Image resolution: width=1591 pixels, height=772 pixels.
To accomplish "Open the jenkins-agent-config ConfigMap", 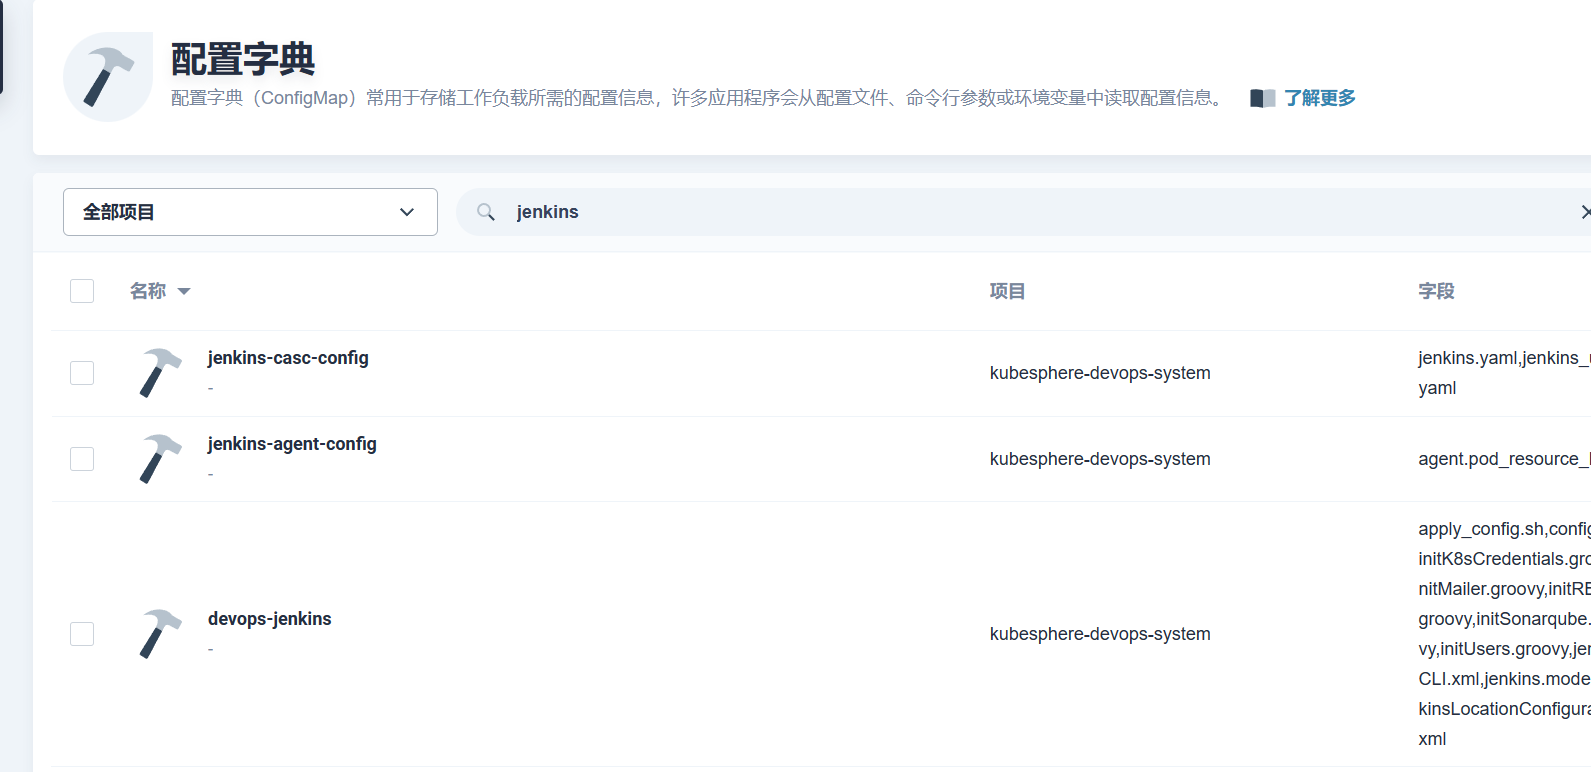I will [x=292, y=444].
